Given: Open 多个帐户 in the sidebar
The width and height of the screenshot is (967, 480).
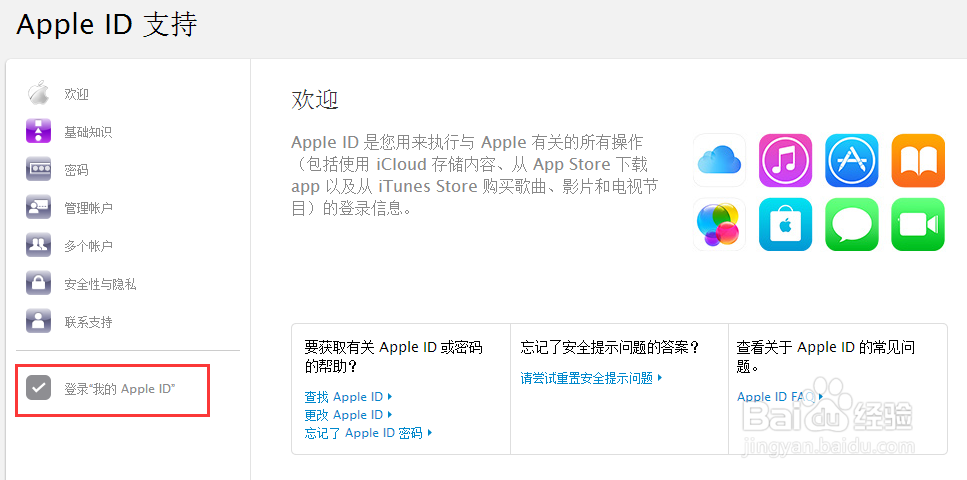Looking at the screenshot, I should pyautogui.click(x=88, y=246).
